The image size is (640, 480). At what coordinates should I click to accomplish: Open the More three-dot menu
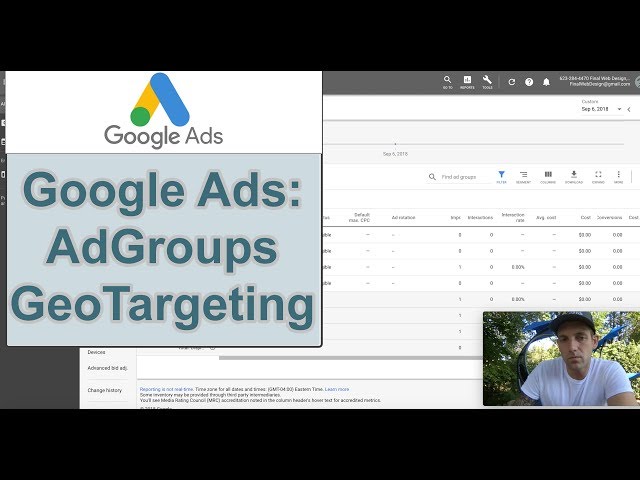[618, 177]
